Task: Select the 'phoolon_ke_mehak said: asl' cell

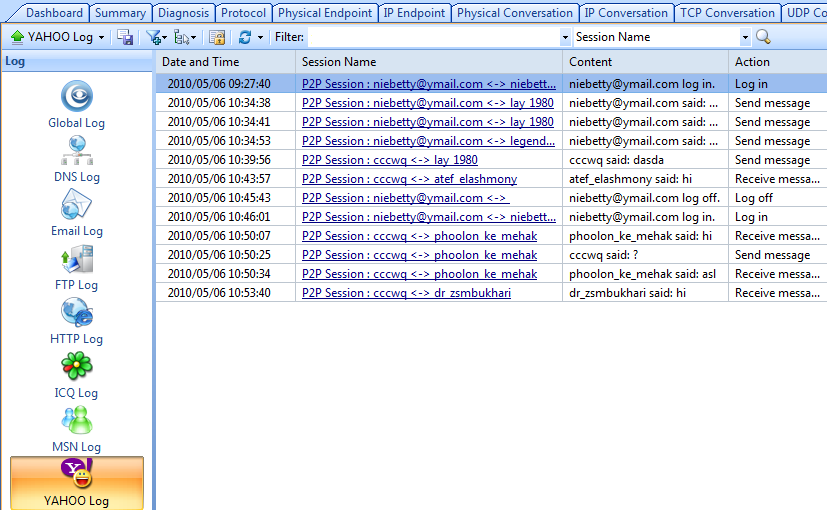Action: tap(646, 274)
